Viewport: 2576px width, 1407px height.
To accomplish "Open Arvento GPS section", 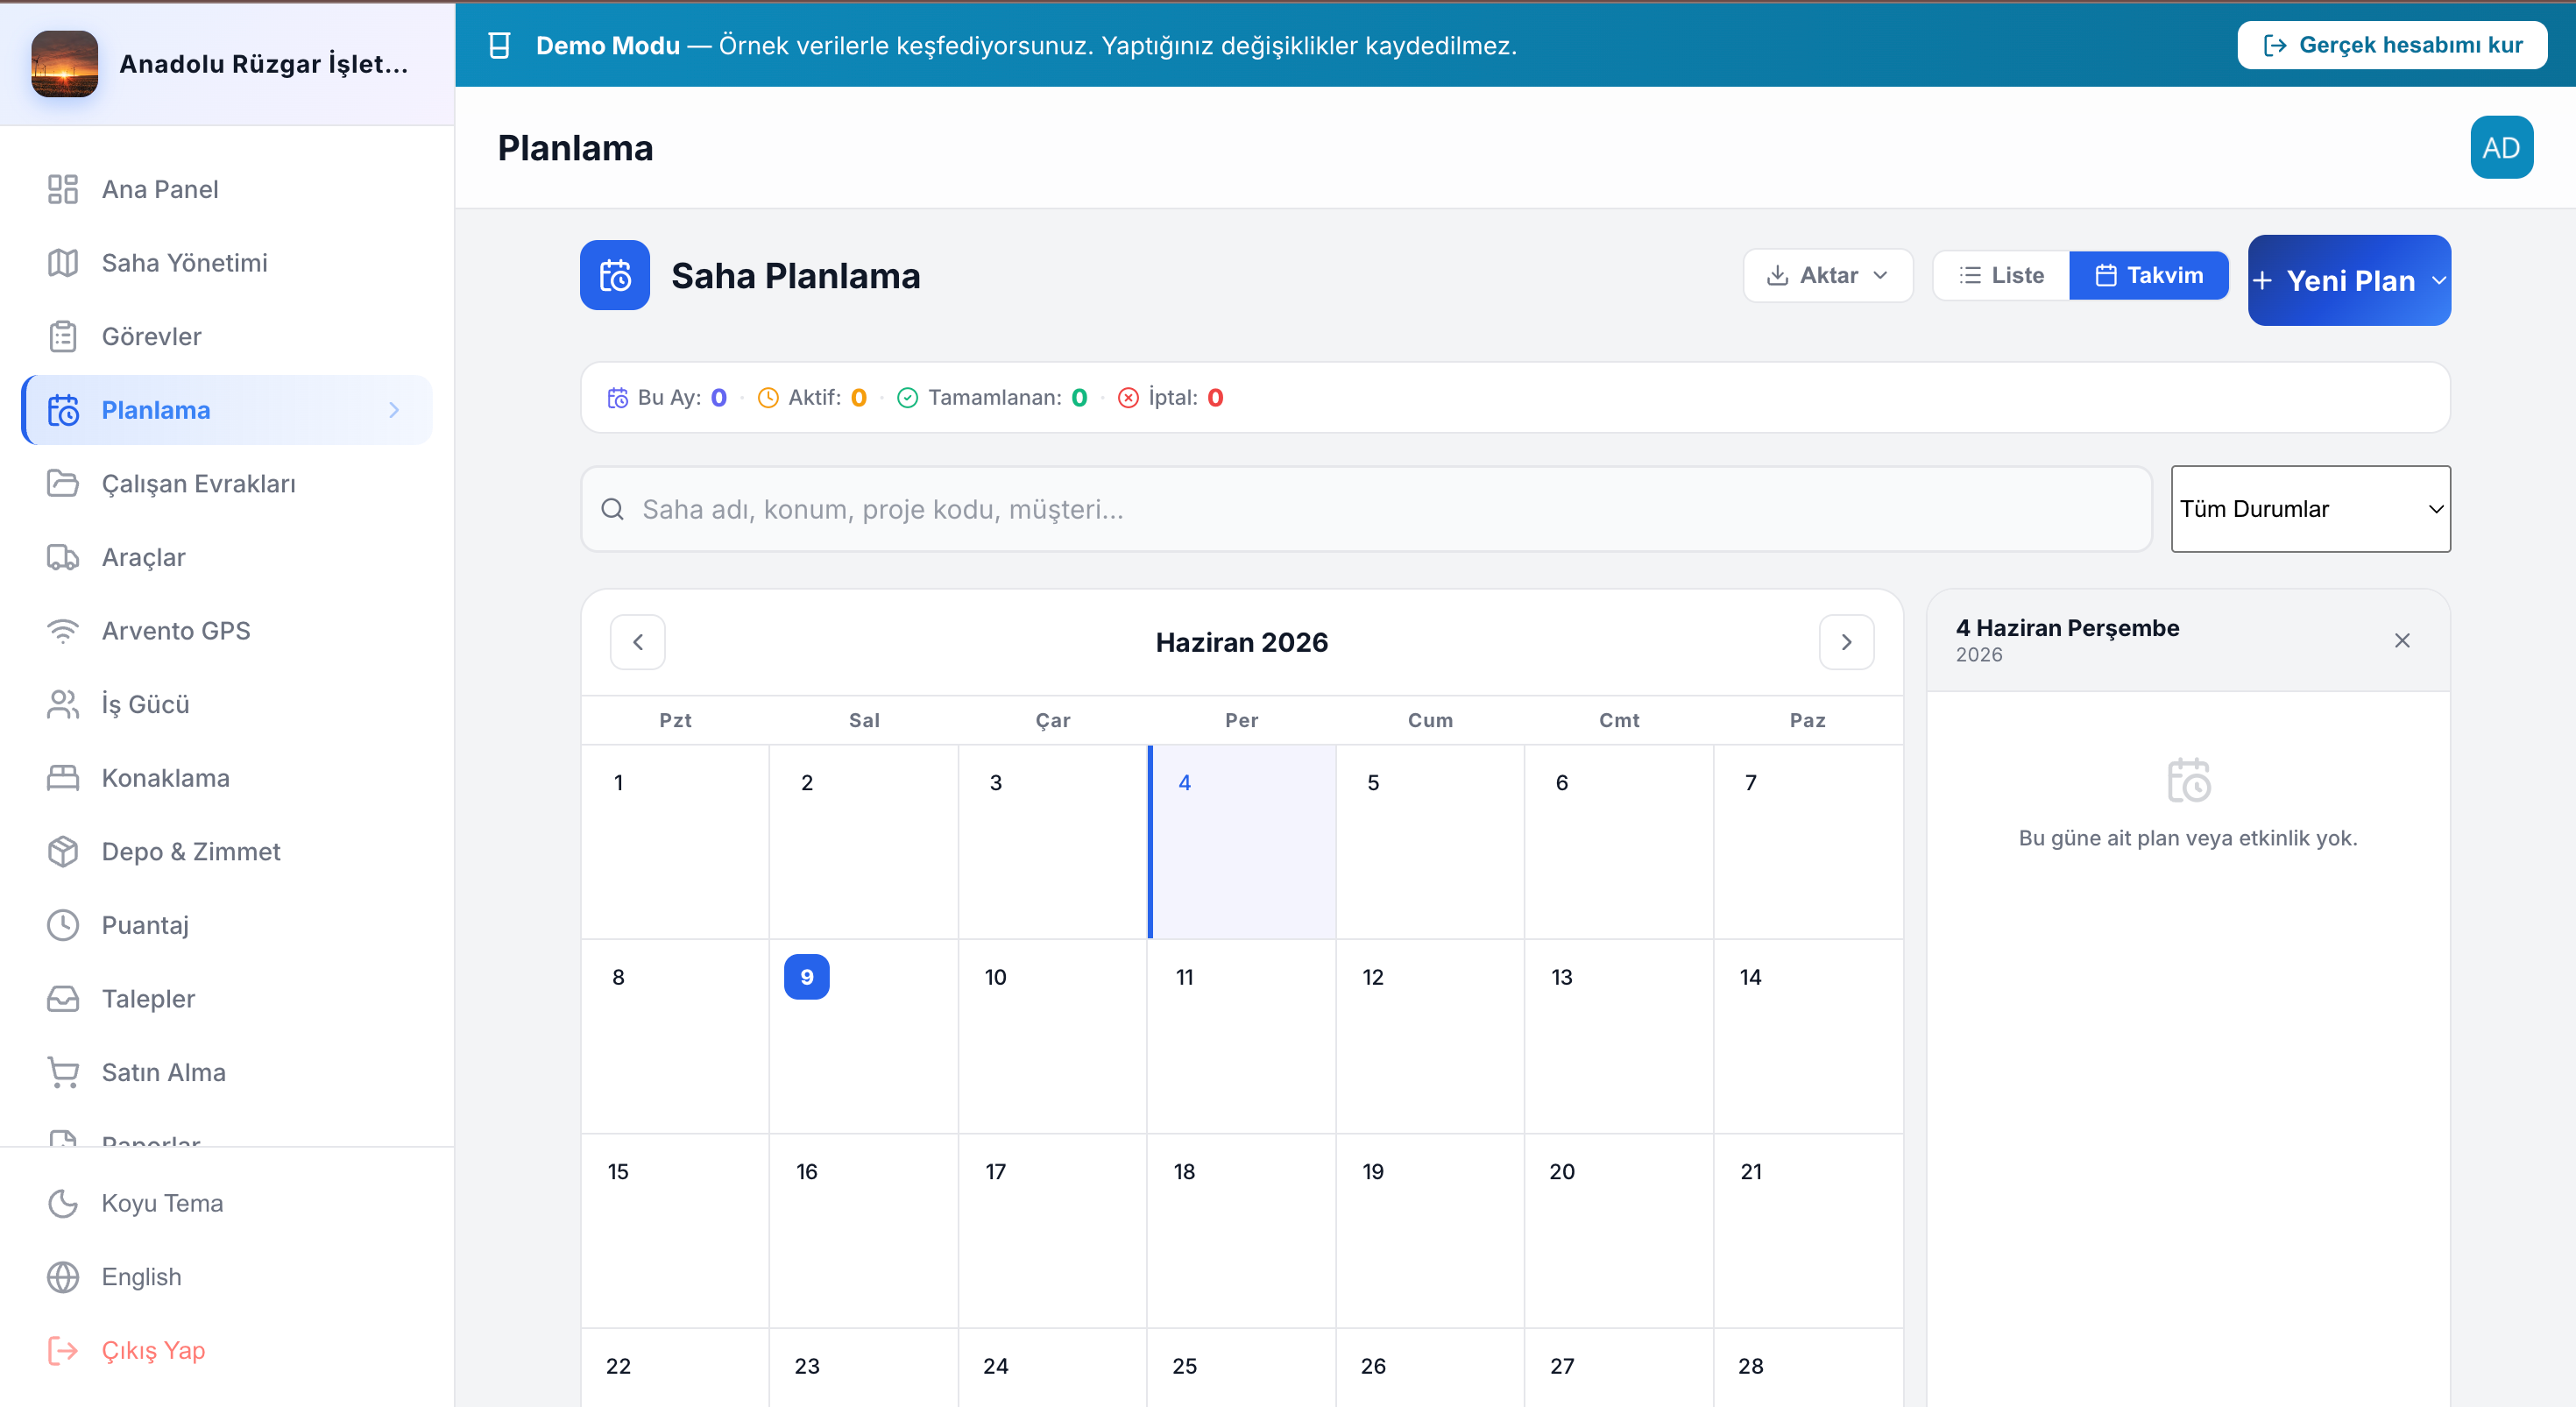I will coord(228,631).
